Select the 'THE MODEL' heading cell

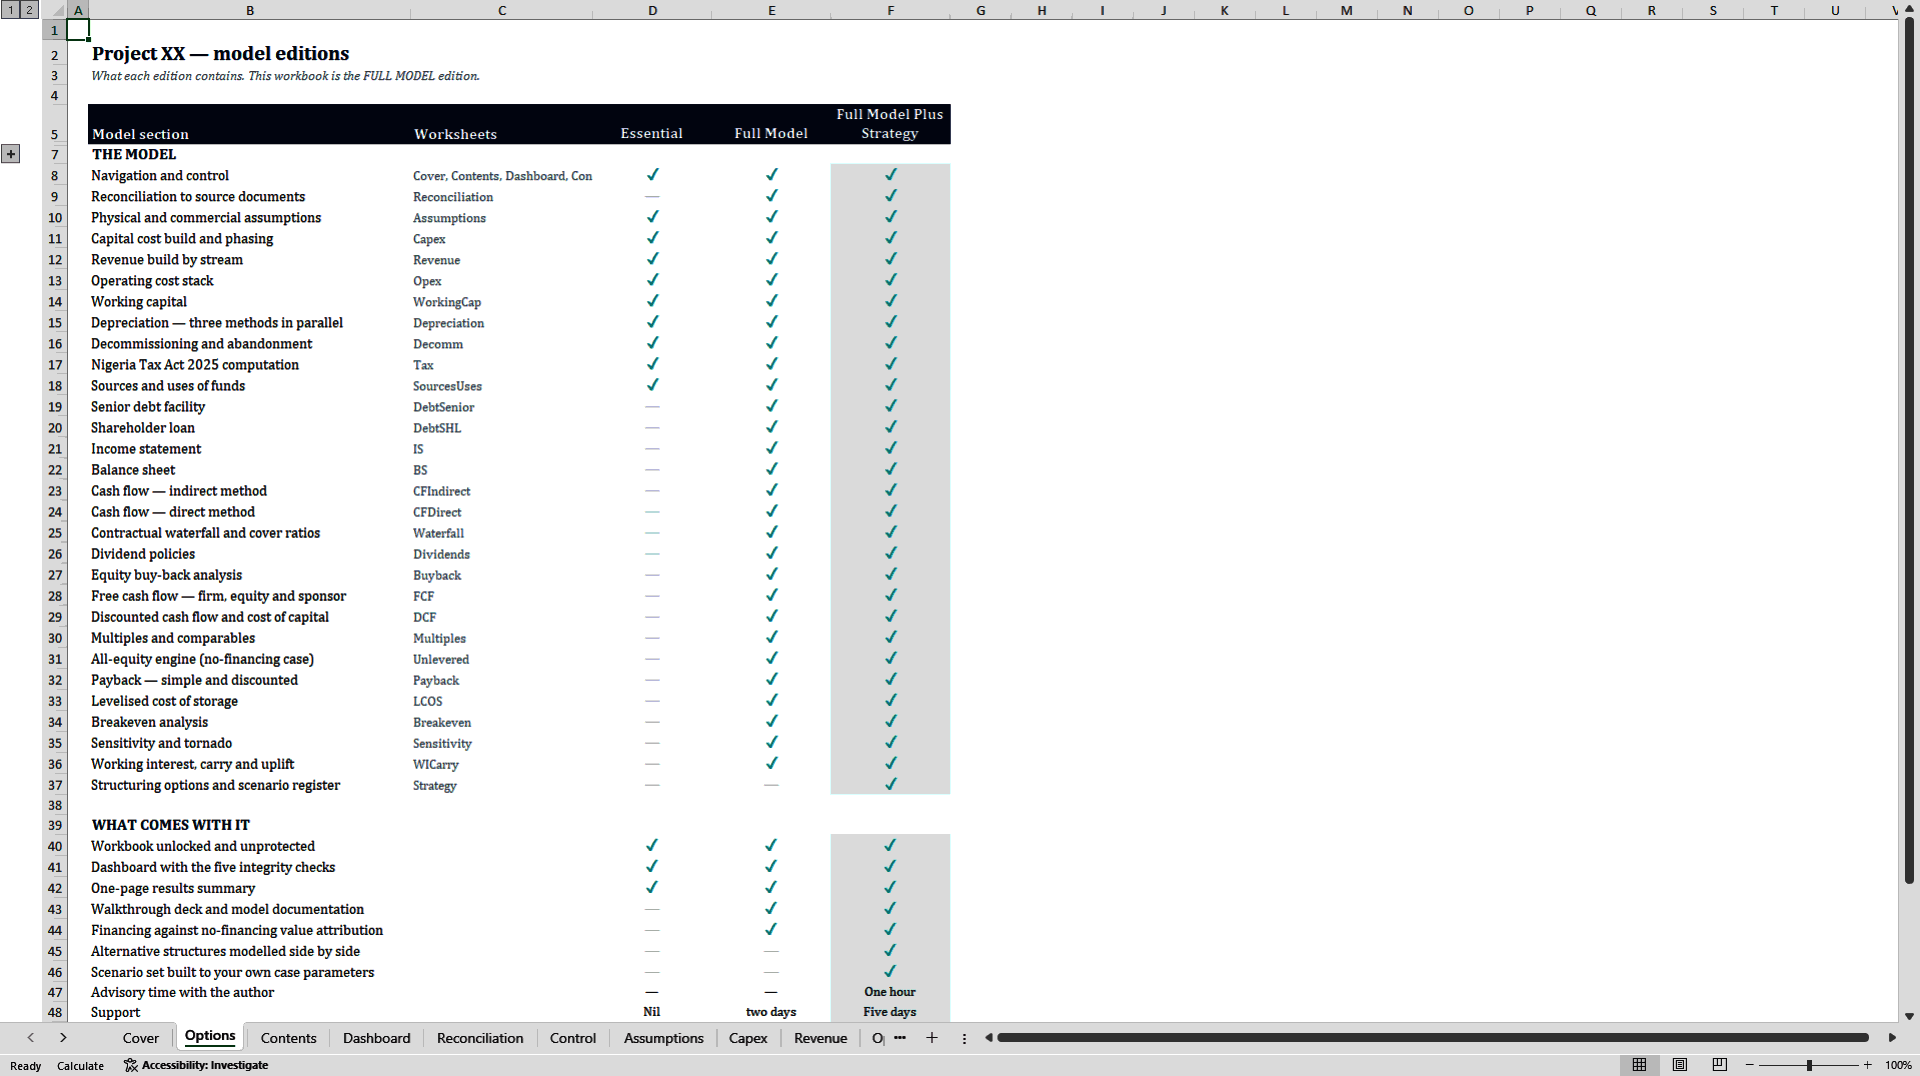pos(249,154)
